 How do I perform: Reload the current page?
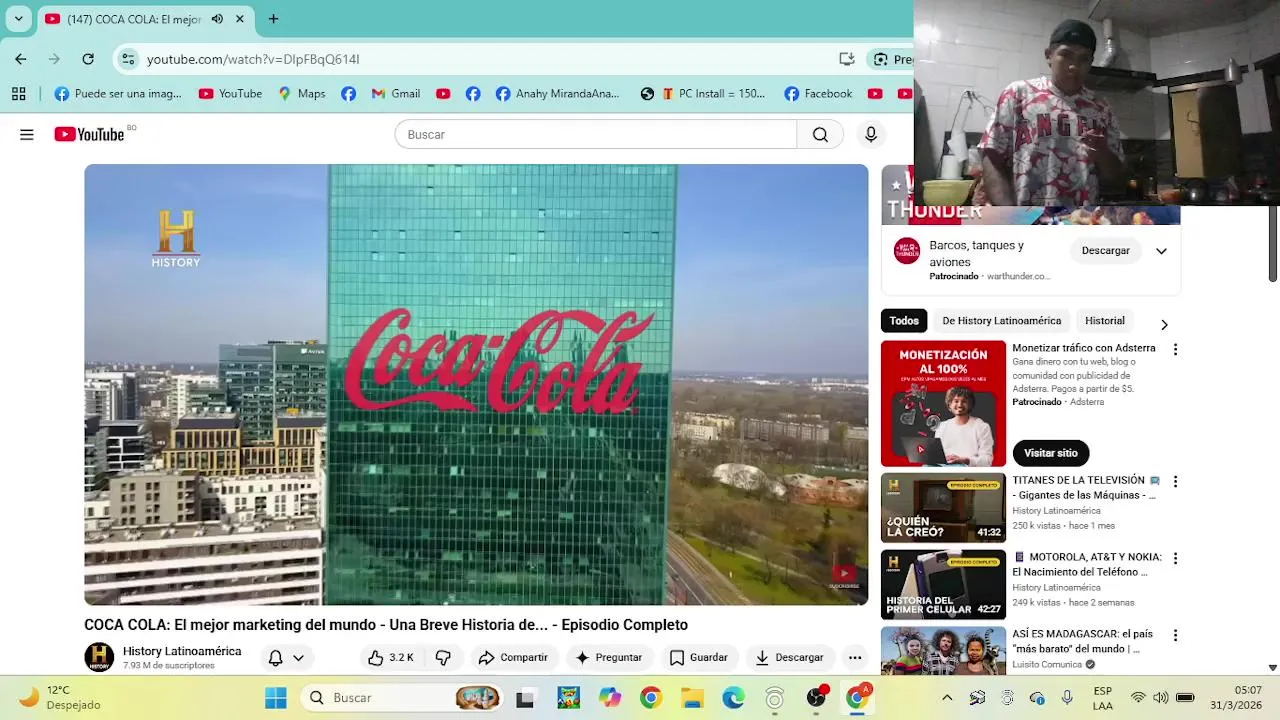tap(88, 59)
